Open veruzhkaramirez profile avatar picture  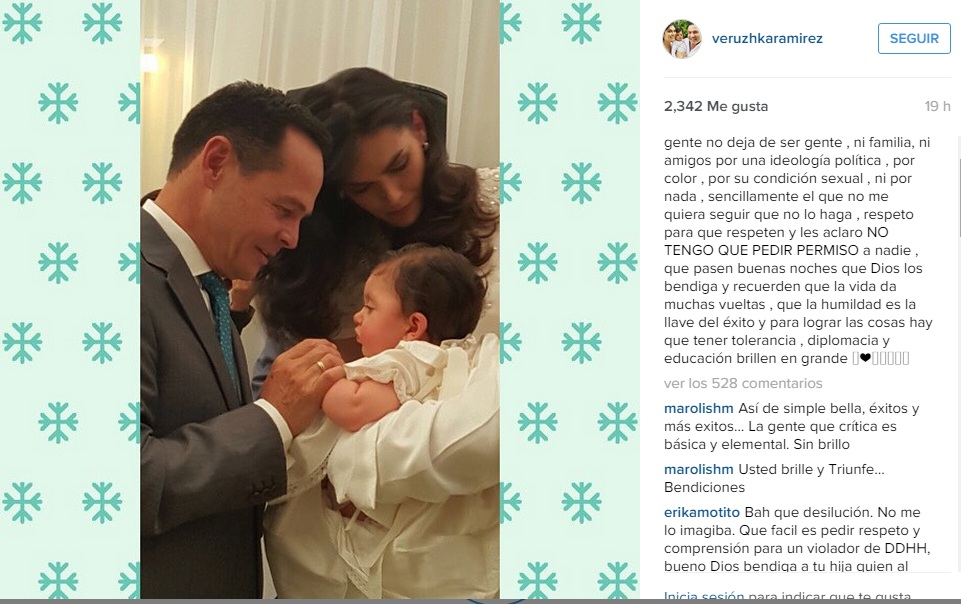682,39
